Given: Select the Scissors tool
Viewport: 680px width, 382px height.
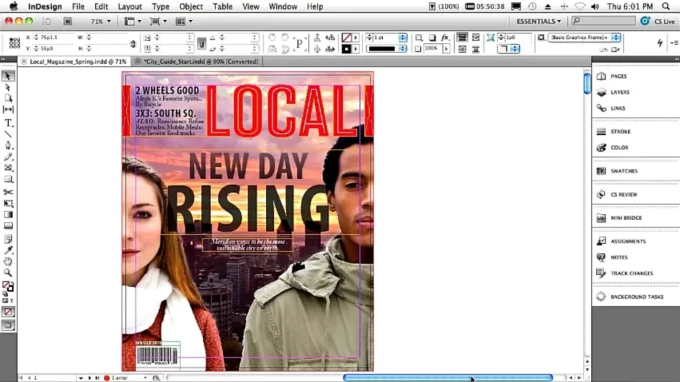Looking at the screenshot, I should click(8, 192).
